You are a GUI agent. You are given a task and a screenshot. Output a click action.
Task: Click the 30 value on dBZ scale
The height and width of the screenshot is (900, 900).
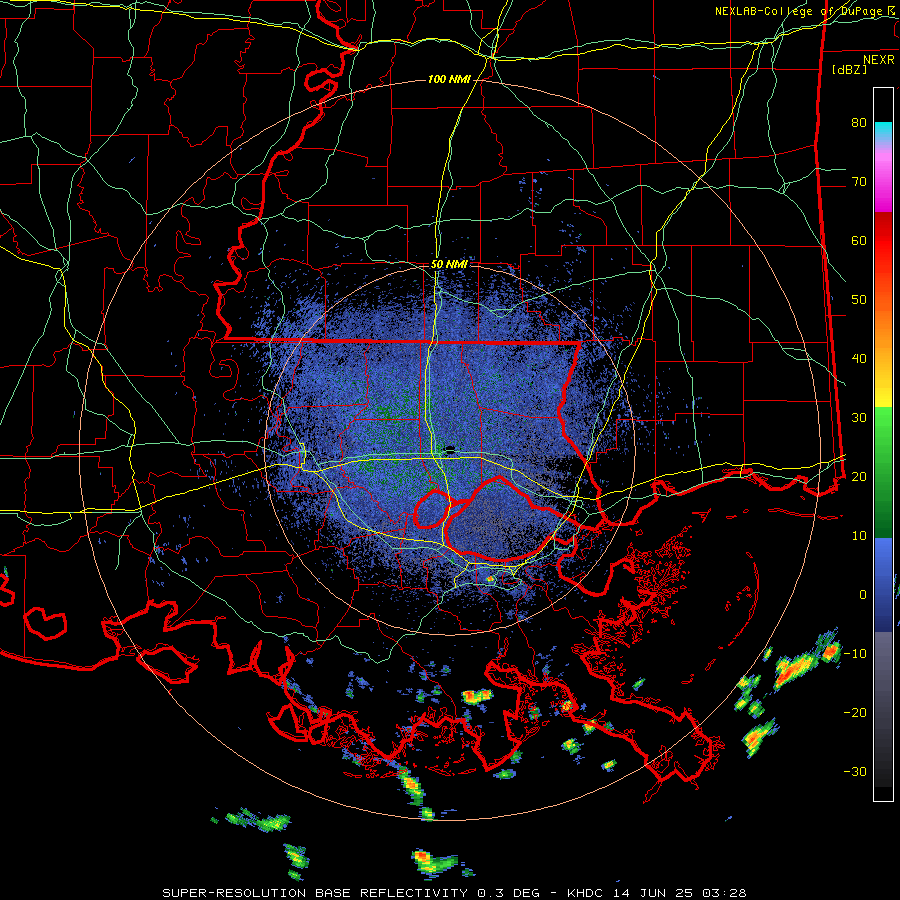[859, 417]
